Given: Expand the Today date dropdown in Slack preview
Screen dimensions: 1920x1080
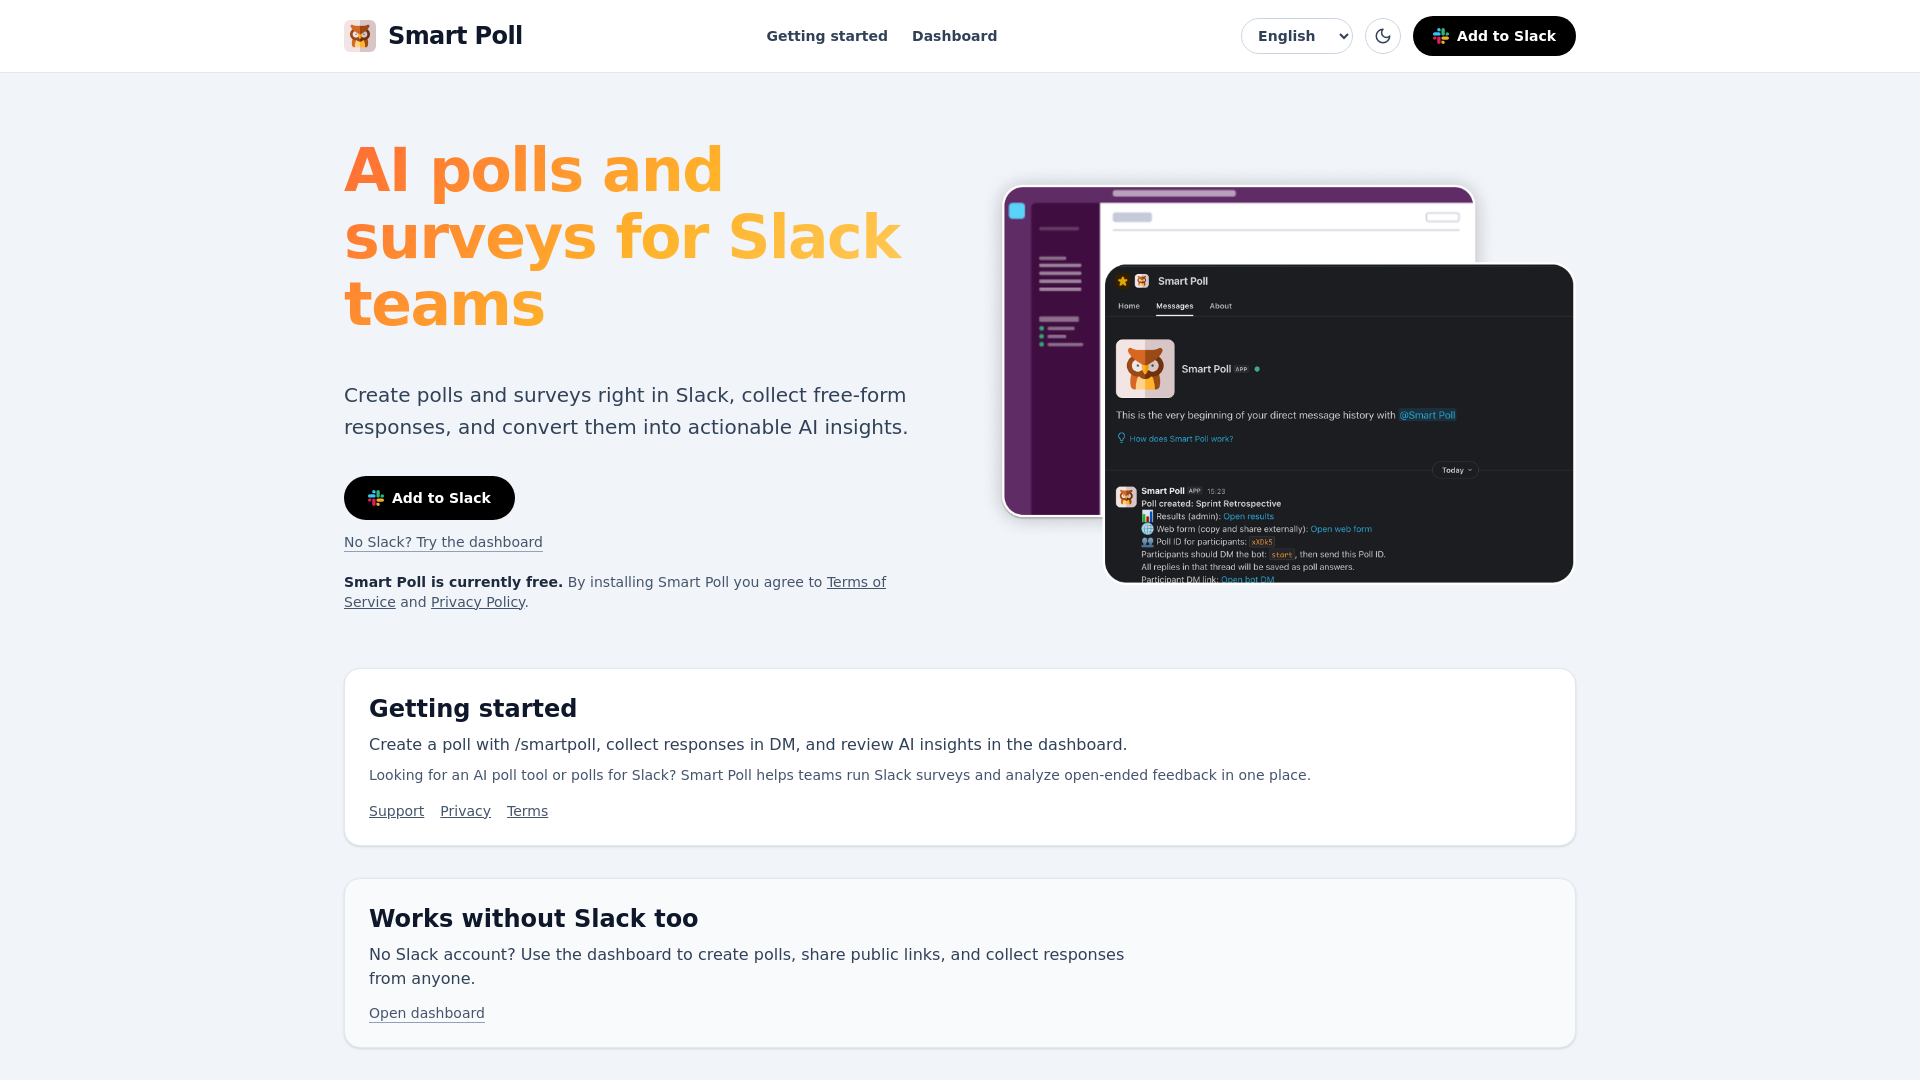Looking at the screenshot, I should [1455, 470].
